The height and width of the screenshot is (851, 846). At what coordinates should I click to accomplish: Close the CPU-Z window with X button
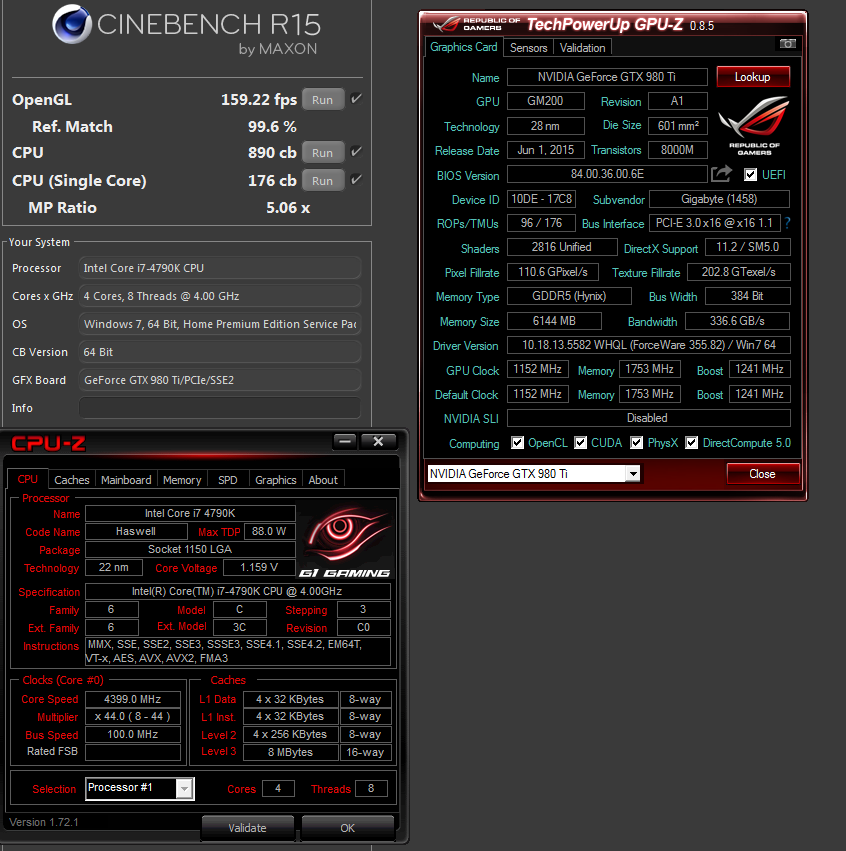tap(378, 442)
